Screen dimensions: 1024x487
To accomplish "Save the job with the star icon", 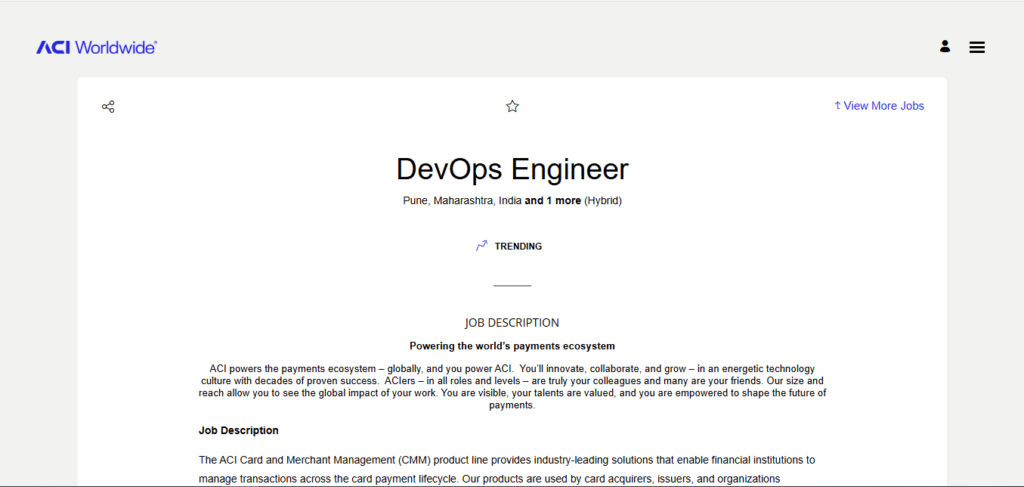I will pyautogui.click(x=512, y=106).
